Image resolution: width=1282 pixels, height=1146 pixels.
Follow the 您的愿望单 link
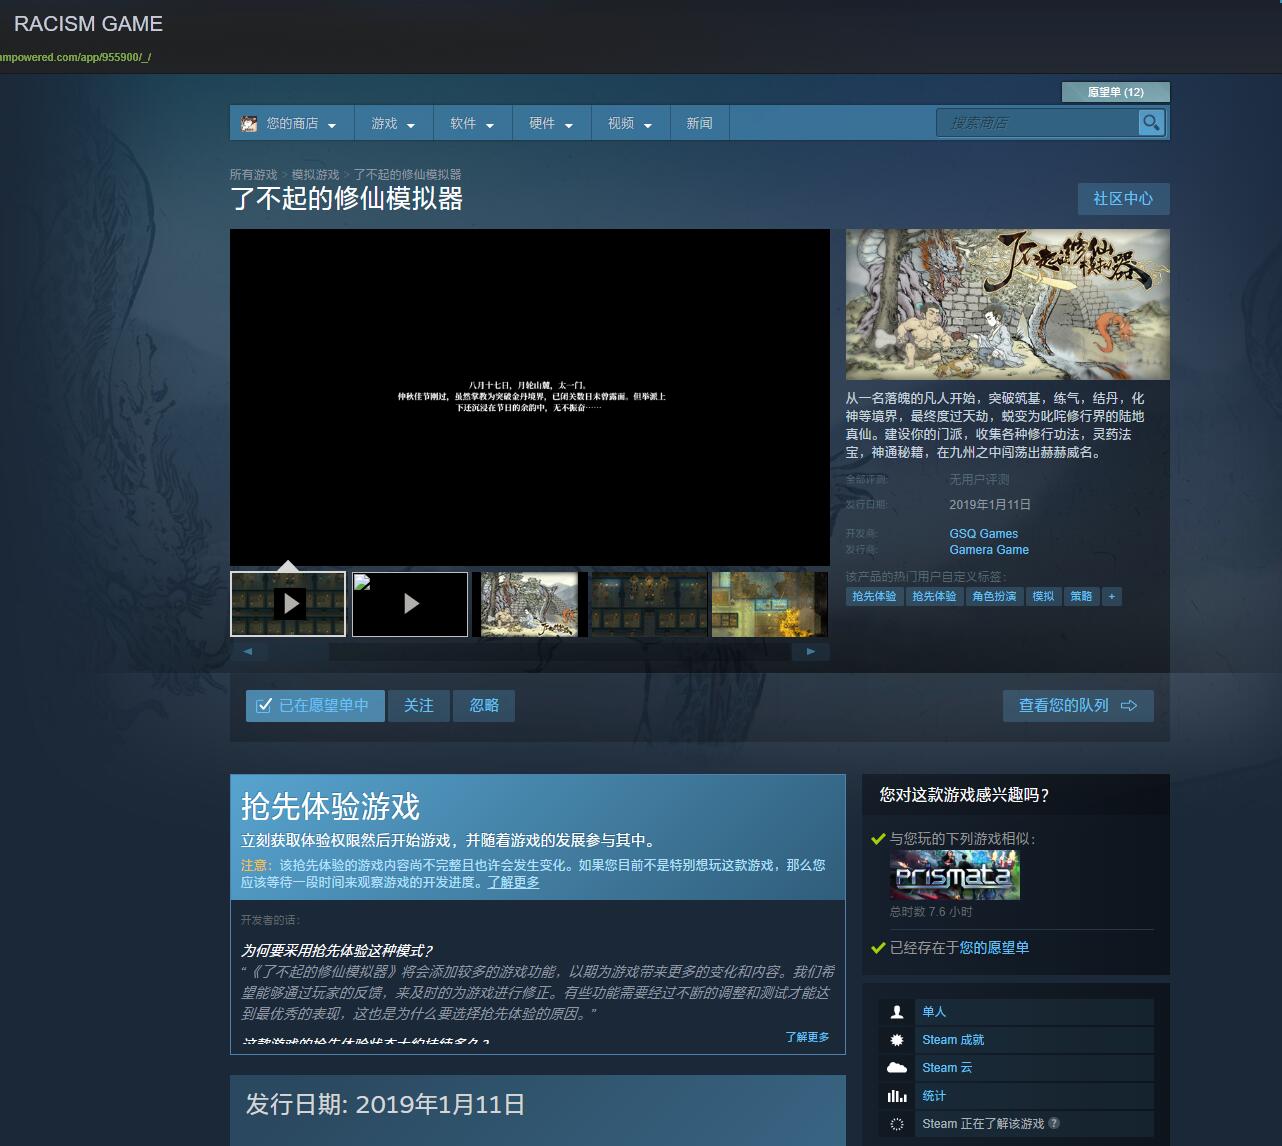point(994,947)
